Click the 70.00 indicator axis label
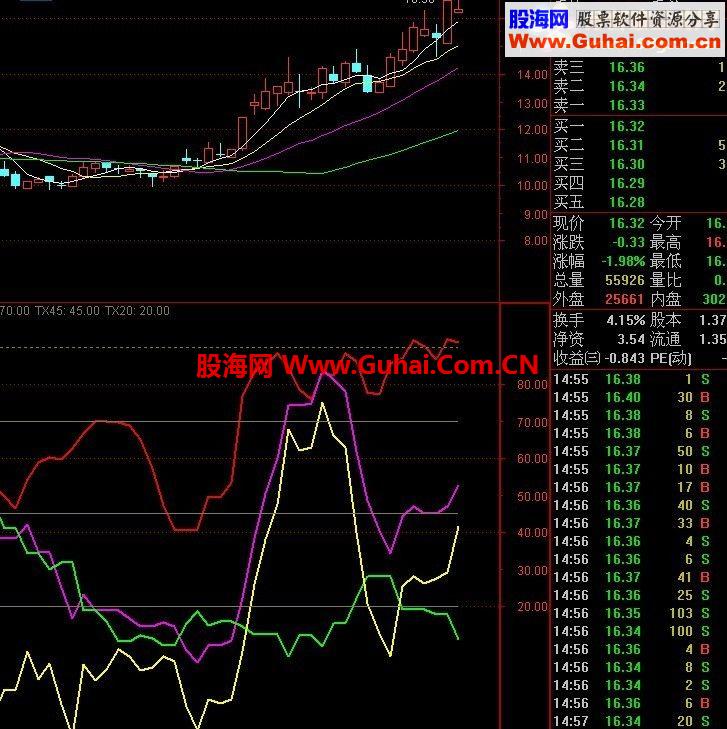 (532, 423)
